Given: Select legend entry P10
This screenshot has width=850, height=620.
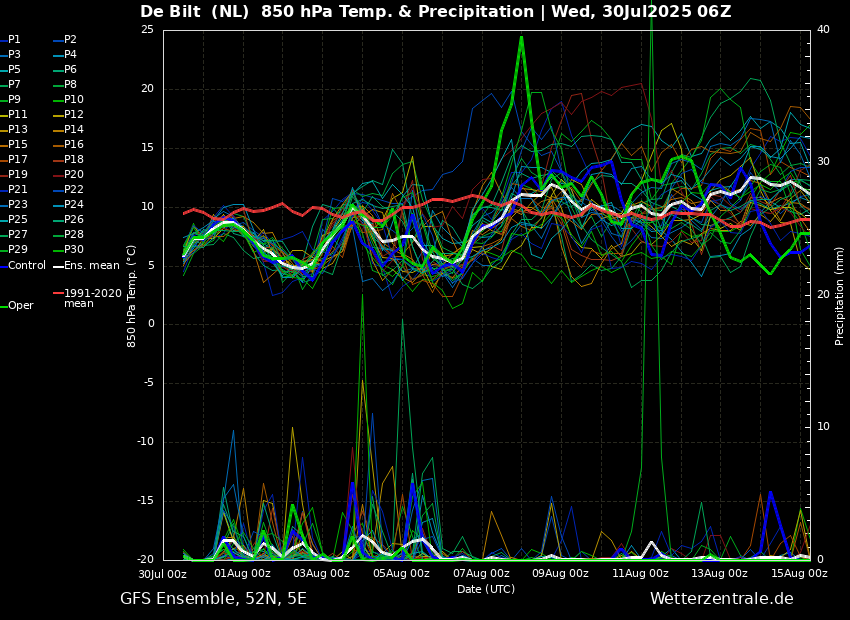Looking at the screenshot, I should [74, 99].
